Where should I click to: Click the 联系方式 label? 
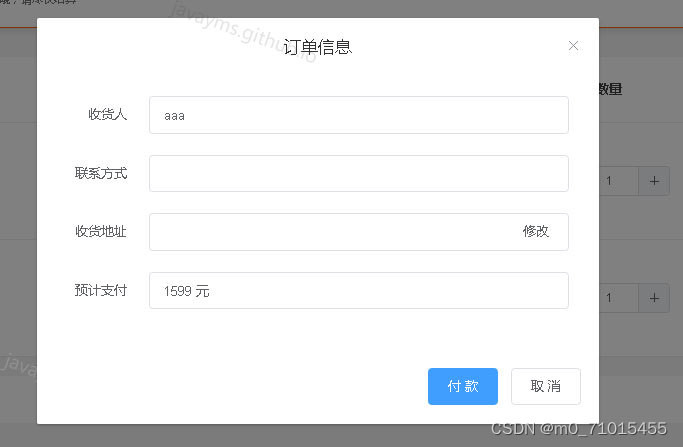(101, 173)
